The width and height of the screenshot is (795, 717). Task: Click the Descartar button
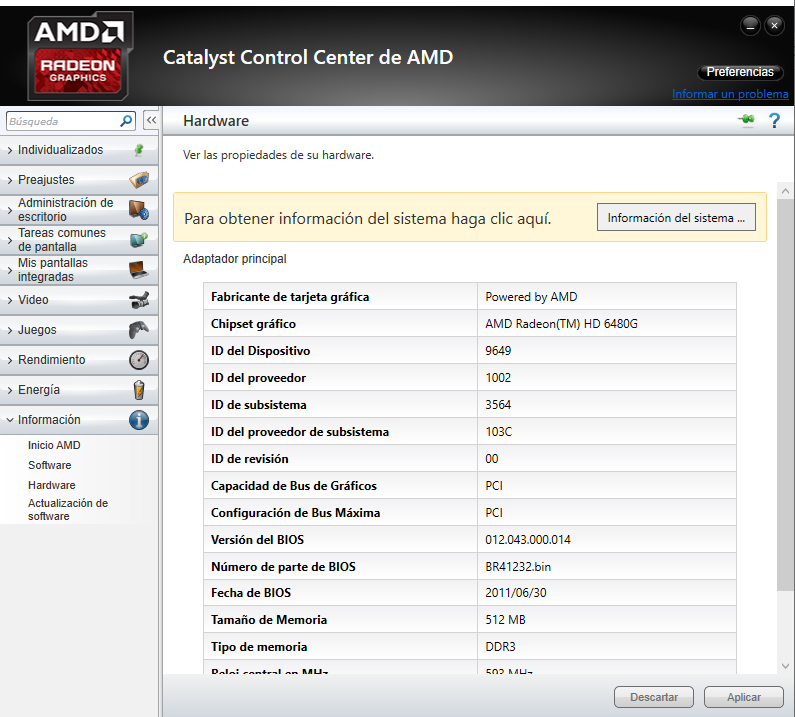(654, 697)
